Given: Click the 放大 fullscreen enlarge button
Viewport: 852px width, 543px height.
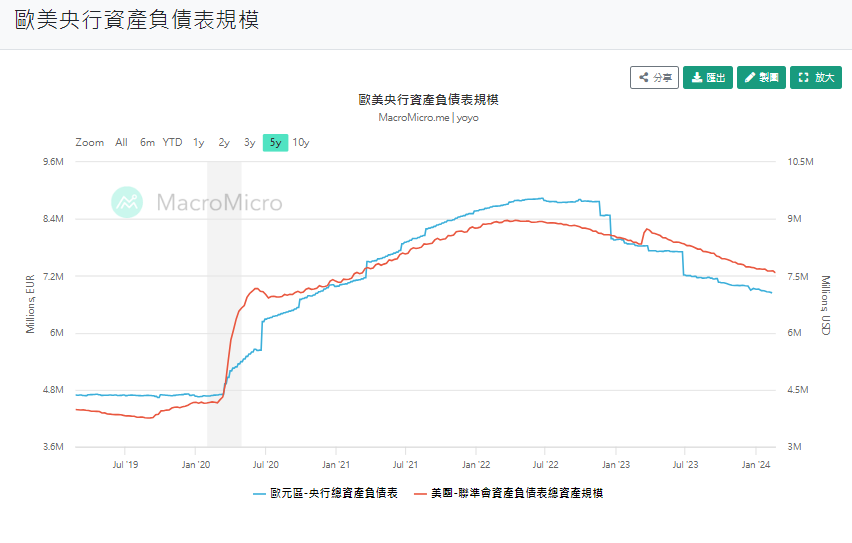Looking at the screenshot, I should coord(815,78).
